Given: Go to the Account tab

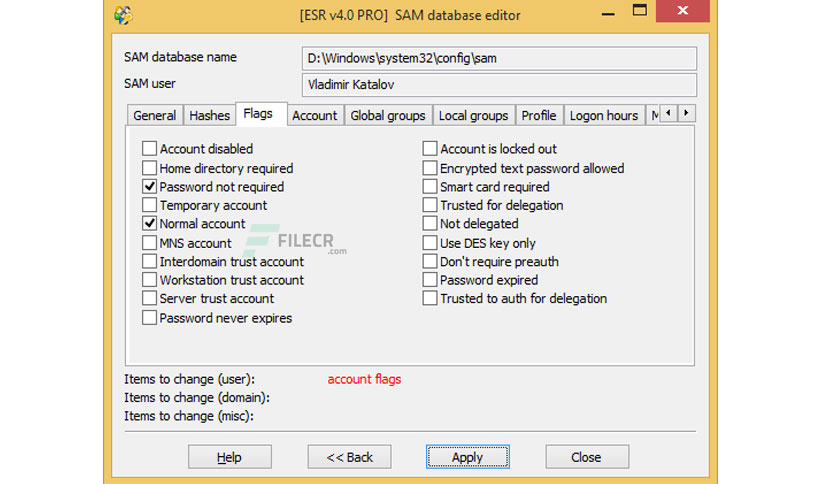Looking at the screenshot, I should (x=315, y=115).
